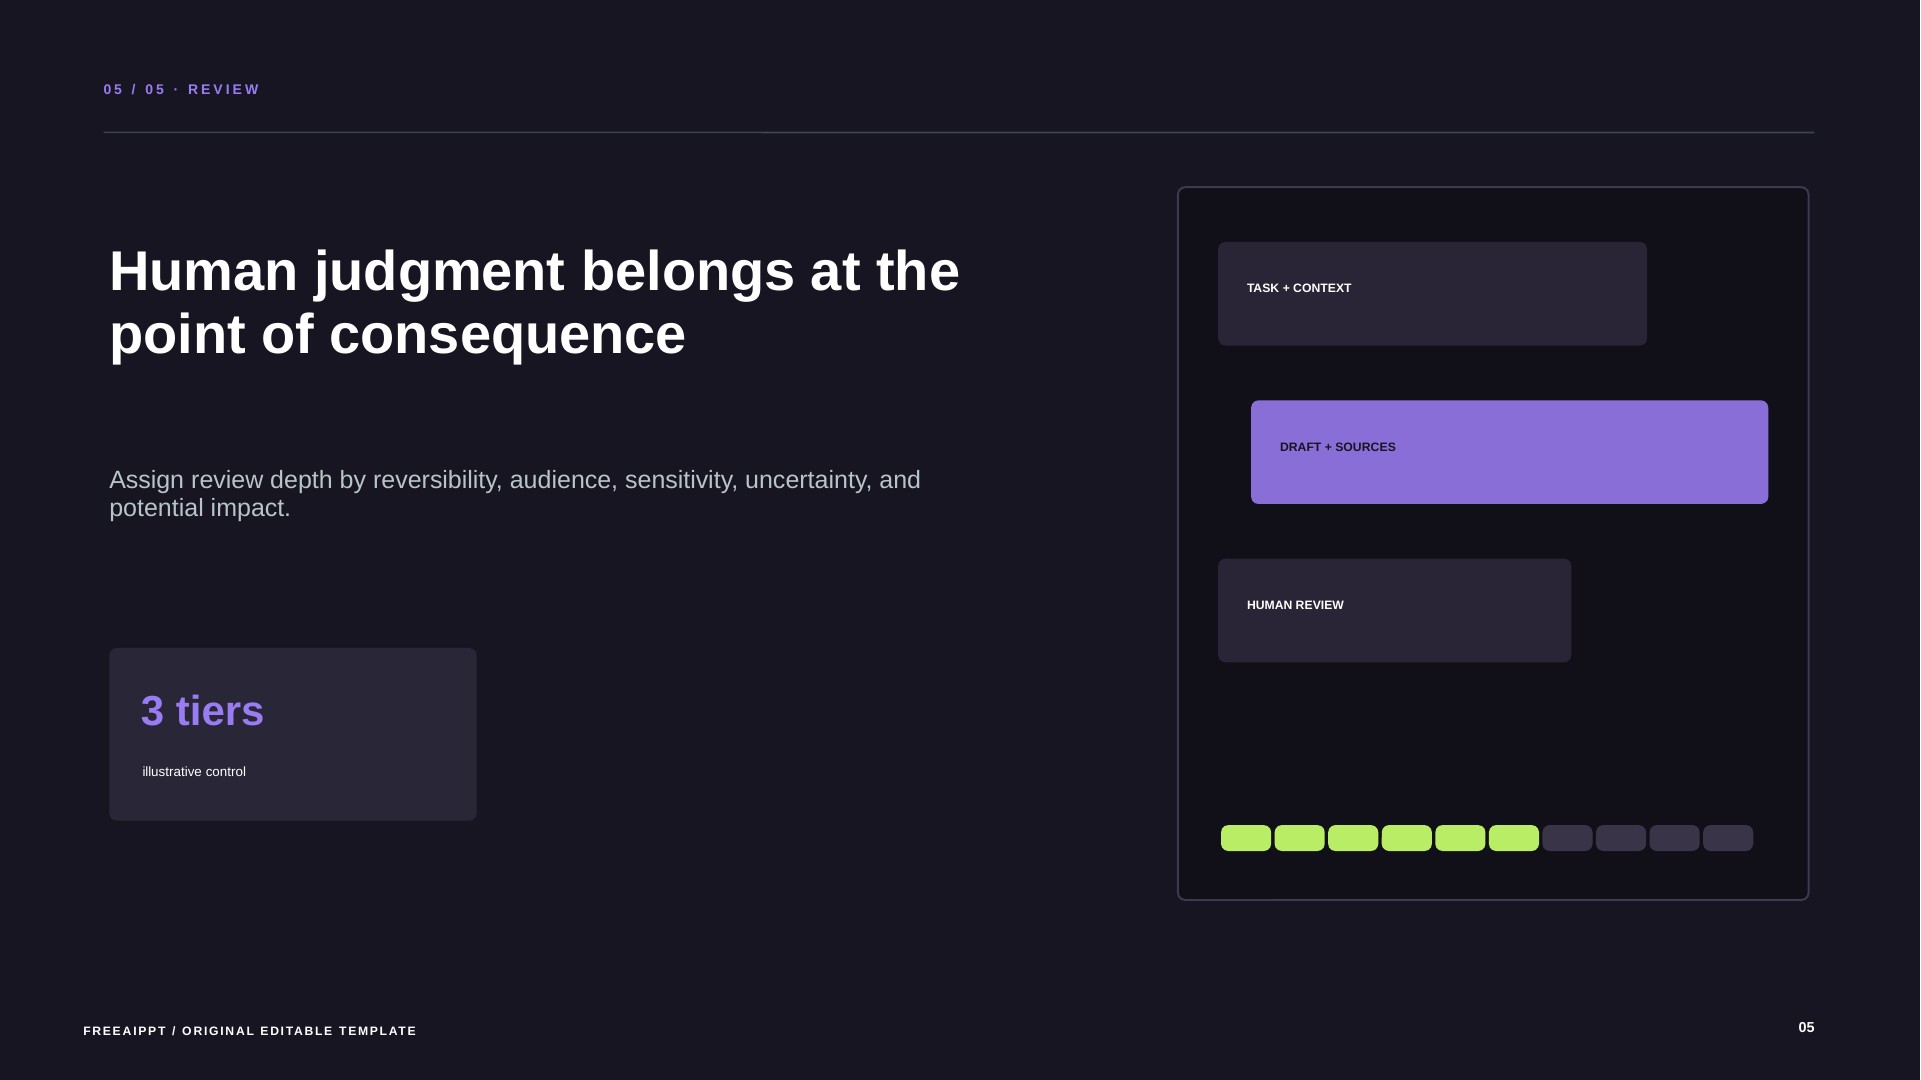The height and width of the screenshot is (1080, 1921).
Task: Click the first grey progress segment
Action: pyautogui.click(x=1567, y=838)
